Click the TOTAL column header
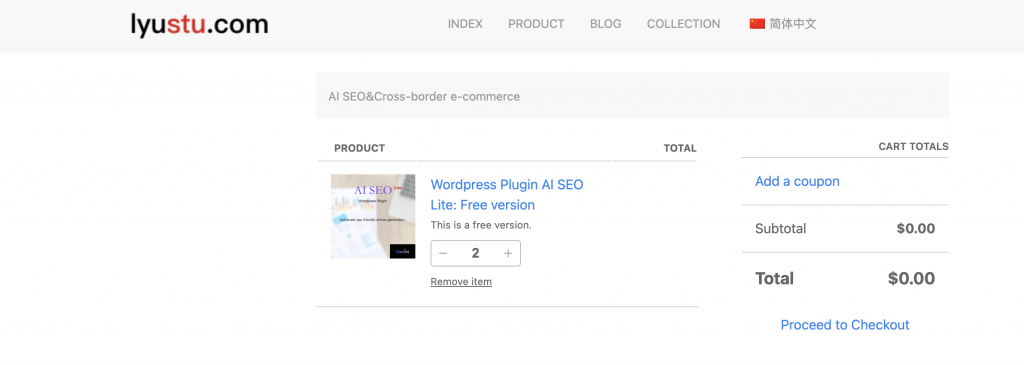The width and height of the screenshot is (1024, 365). [x=680, y=148]
